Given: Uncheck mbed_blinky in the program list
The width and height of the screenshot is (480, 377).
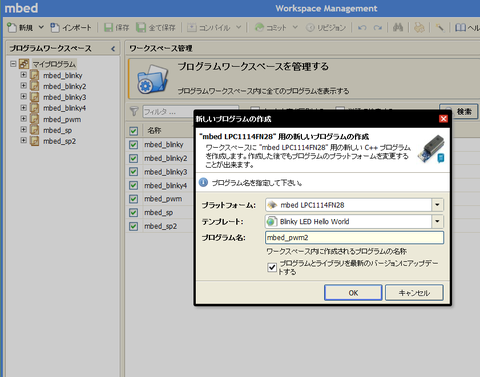Looking at the screenshot, I should 134,145.
